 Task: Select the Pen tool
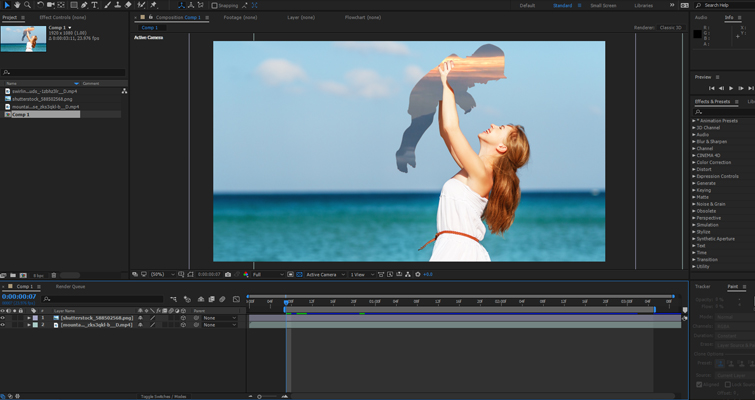click(84, 5)
